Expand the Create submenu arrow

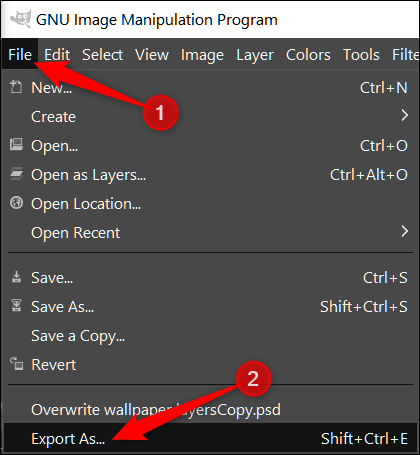tap(404, 115)
